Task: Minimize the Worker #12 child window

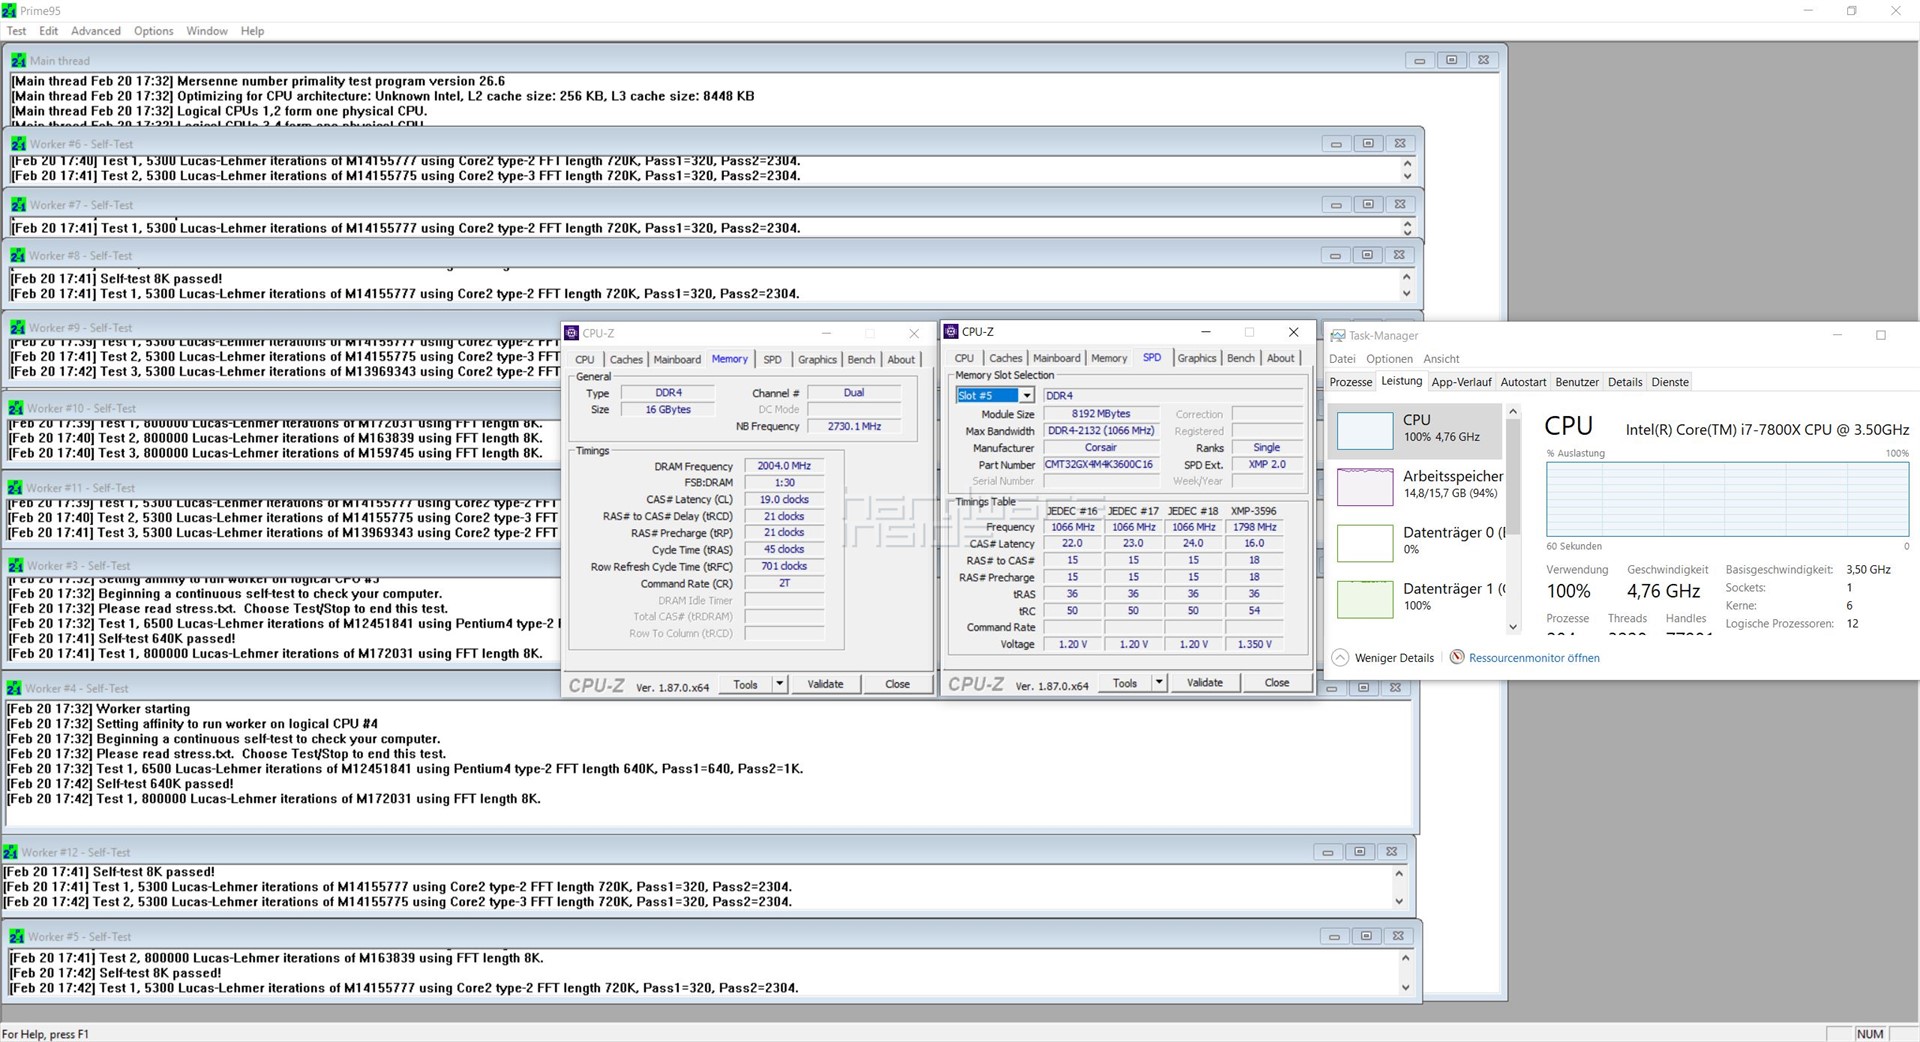Action: [1327, 852]
